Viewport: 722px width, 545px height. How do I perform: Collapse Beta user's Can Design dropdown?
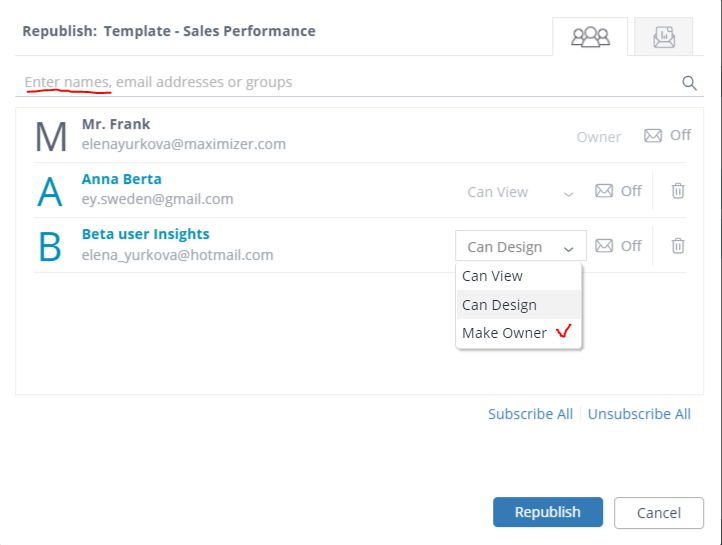pyautogui.click(x=520, y=247)
